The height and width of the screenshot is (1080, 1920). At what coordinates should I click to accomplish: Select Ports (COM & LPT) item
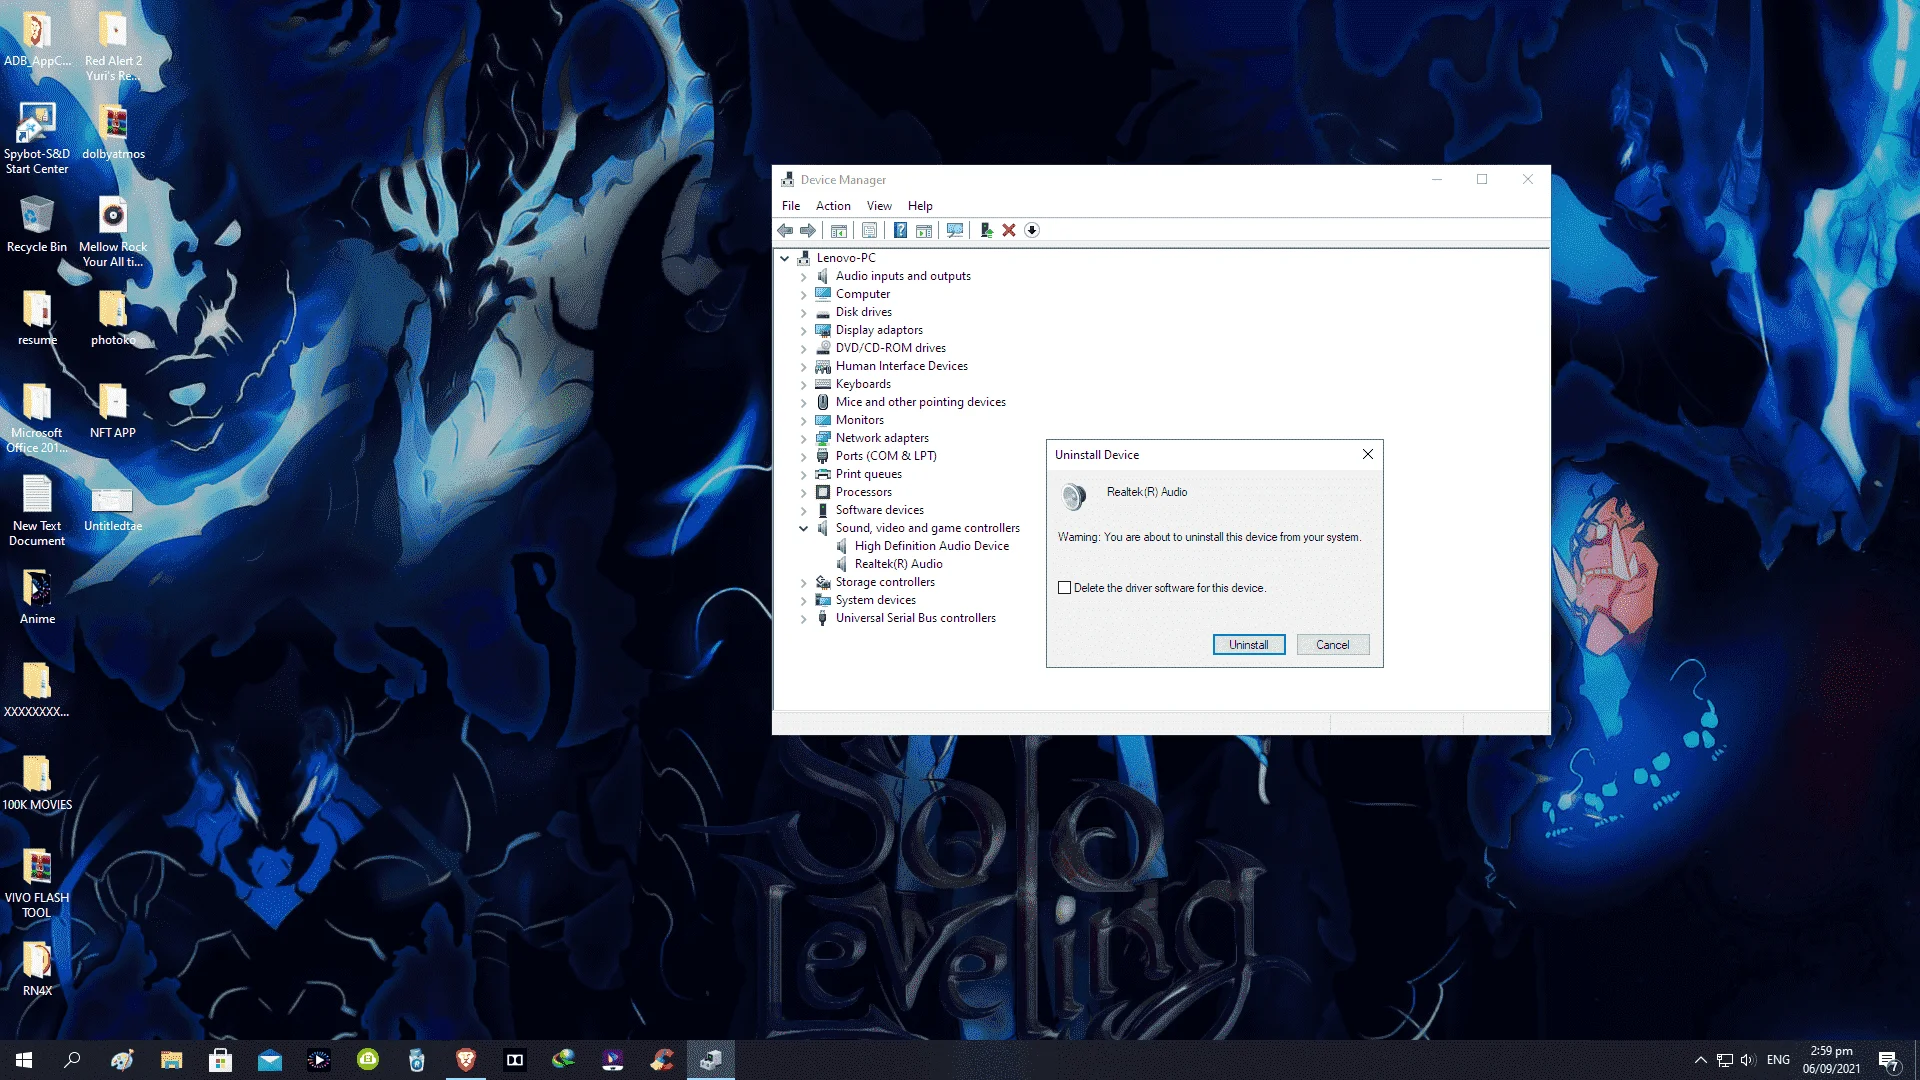click(886, 456)
